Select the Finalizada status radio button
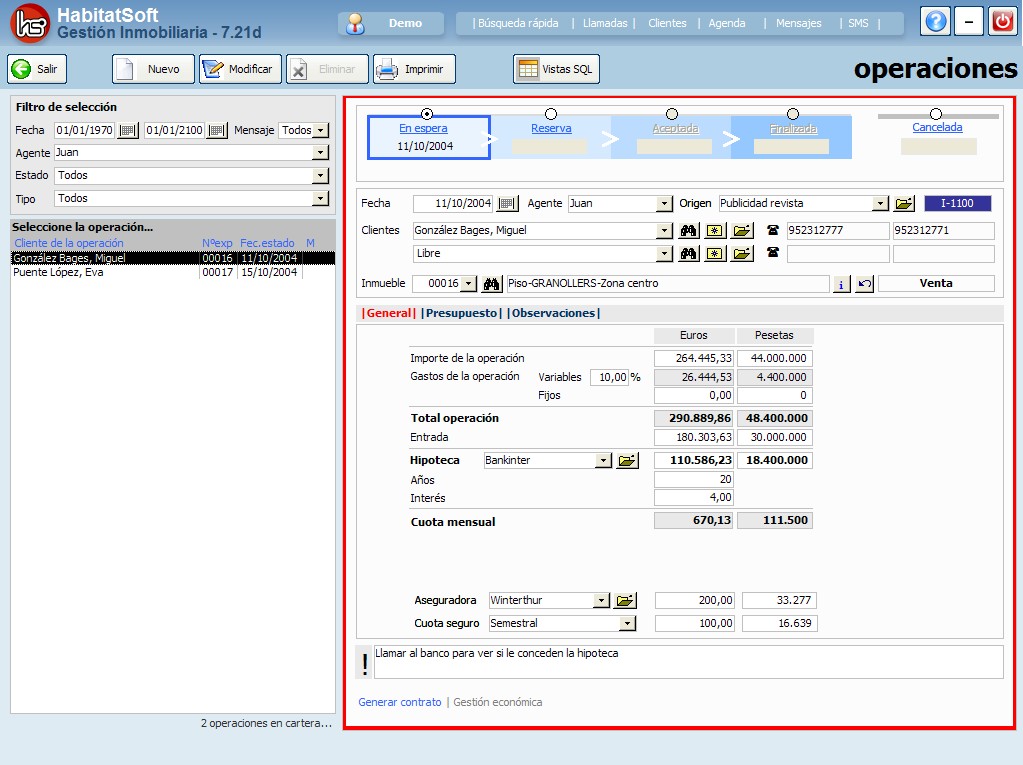This screenshot has width=1023, height=765. (x=793, y=114)
